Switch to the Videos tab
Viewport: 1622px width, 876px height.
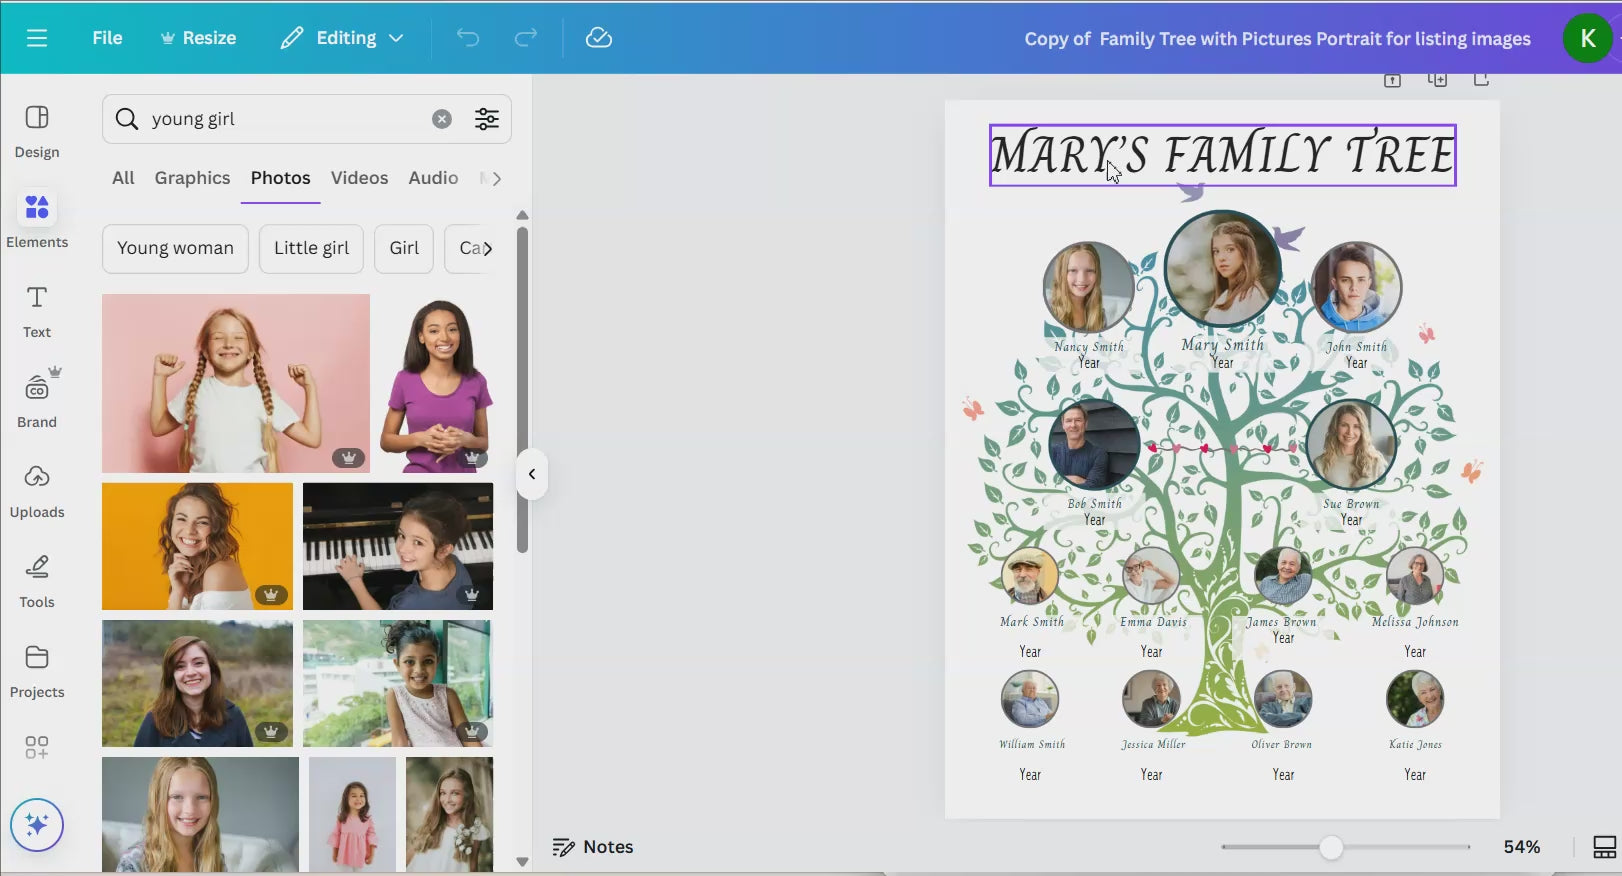pos(359,178)
